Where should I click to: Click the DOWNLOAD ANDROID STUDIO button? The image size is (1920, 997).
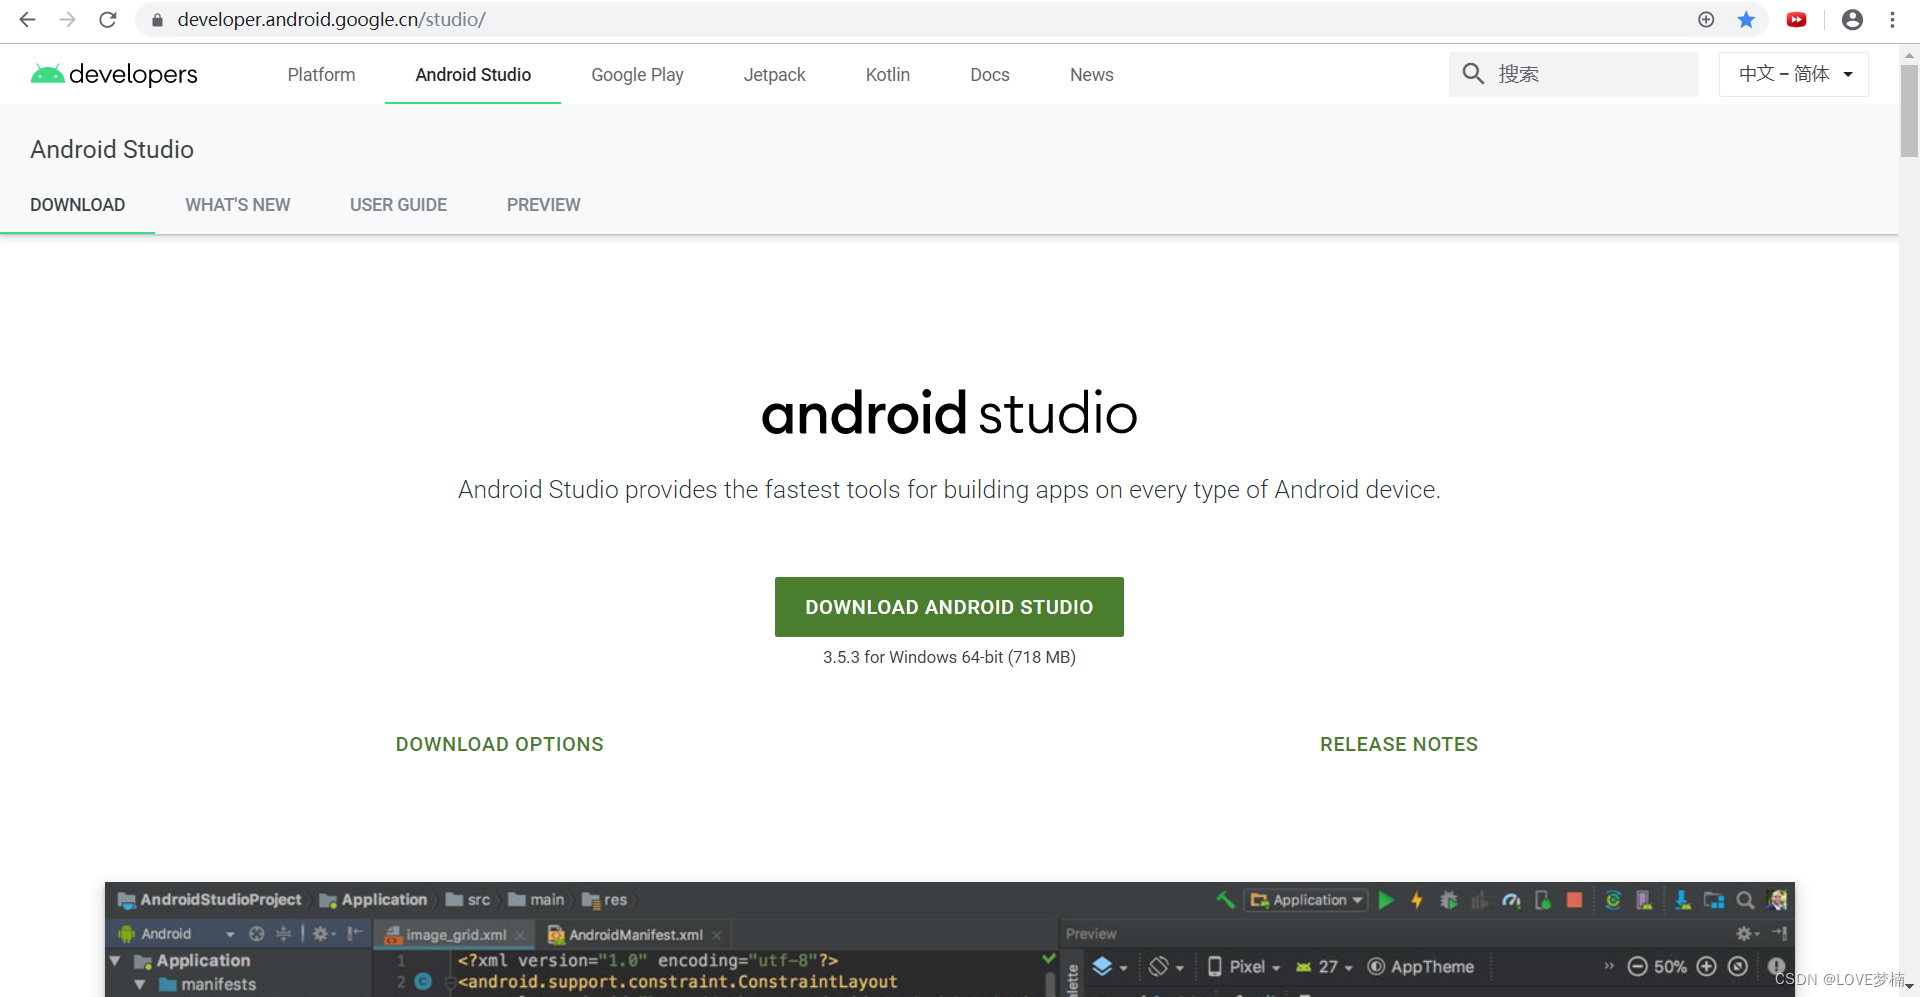948,607
